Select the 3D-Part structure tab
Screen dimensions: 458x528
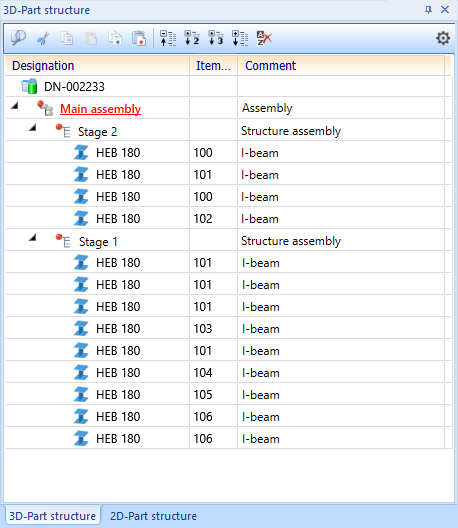tap(52, 516)
